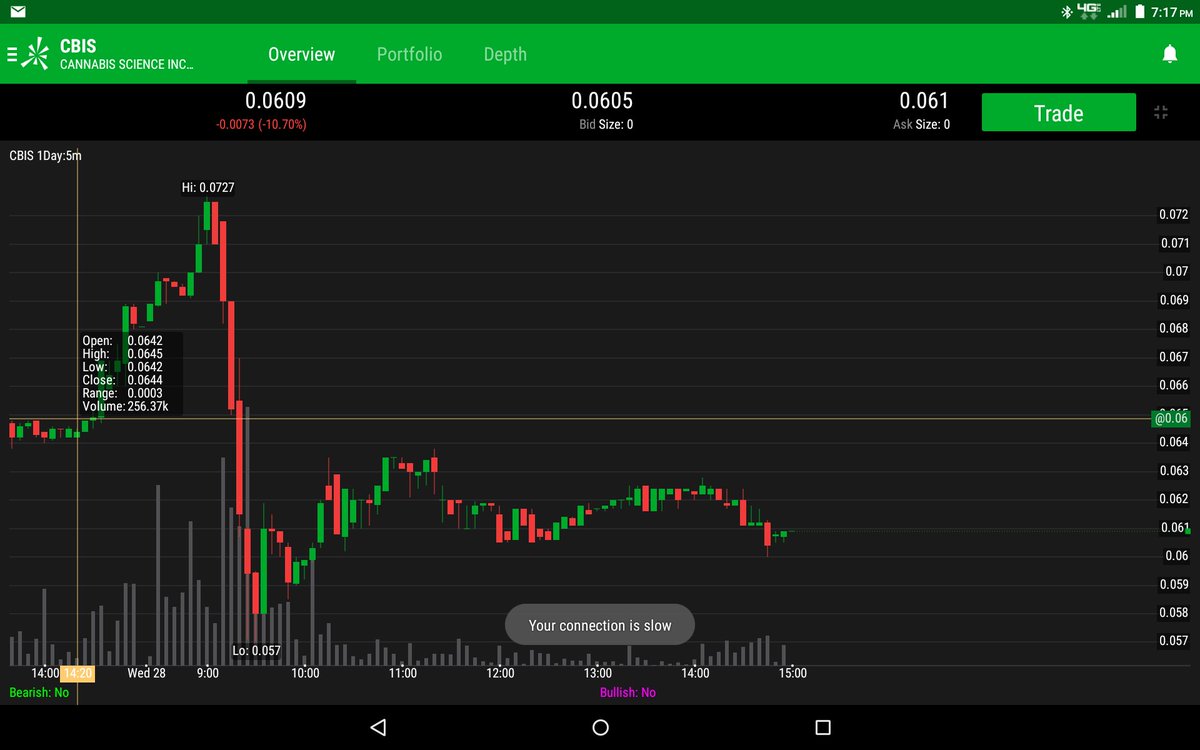Tap the CBIS 1Day:5m chart interval label
Image resolution: width=1200 pixels, height=750 pixels.
[45, 155]
